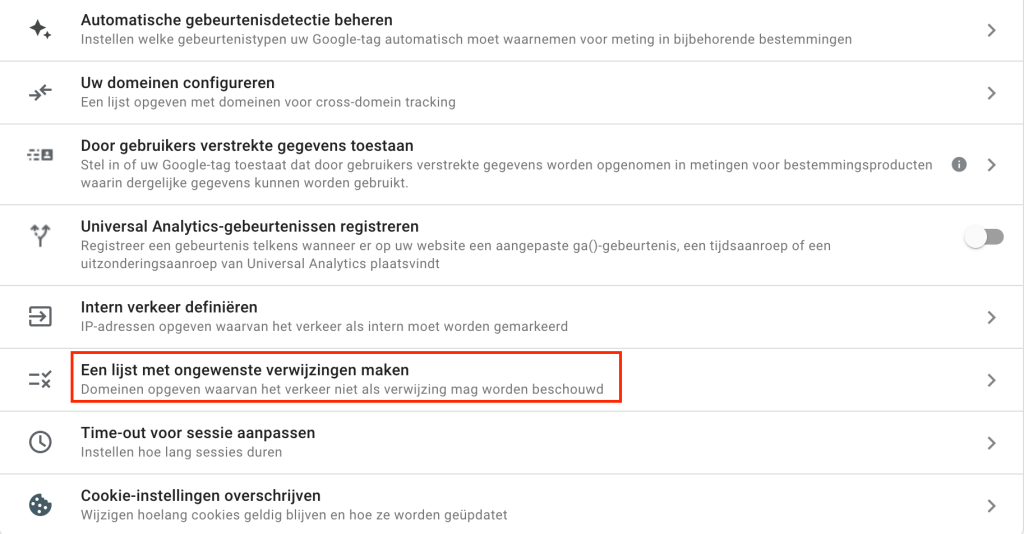Click the info icon for user-provided data
This screenshot has height=534, width=1024.
959,164
